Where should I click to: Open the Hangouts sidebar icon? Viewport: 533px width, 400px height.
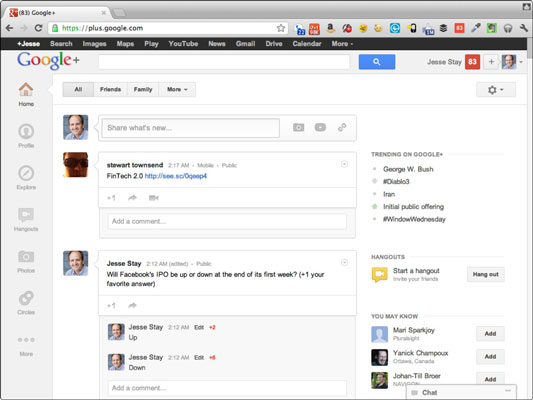click(26, 215)
